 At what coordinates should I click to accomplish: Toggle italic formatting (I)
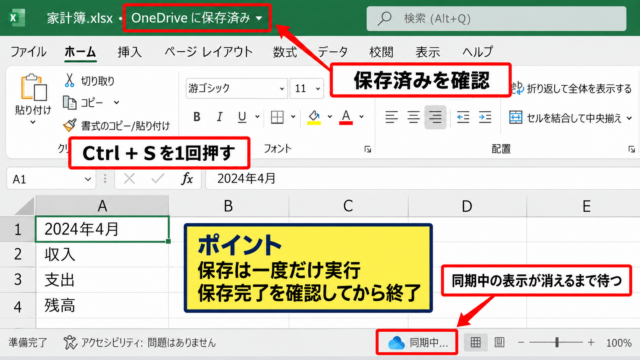point(220,117)
